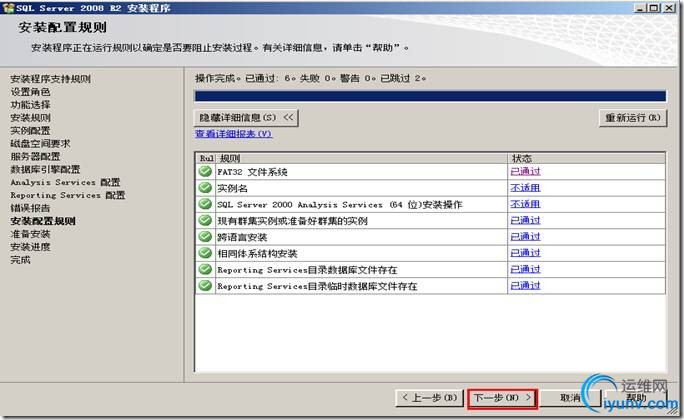Select 安装配置规则 current step
The width and height of the screenshot is (684, 420).
[43, 221]
